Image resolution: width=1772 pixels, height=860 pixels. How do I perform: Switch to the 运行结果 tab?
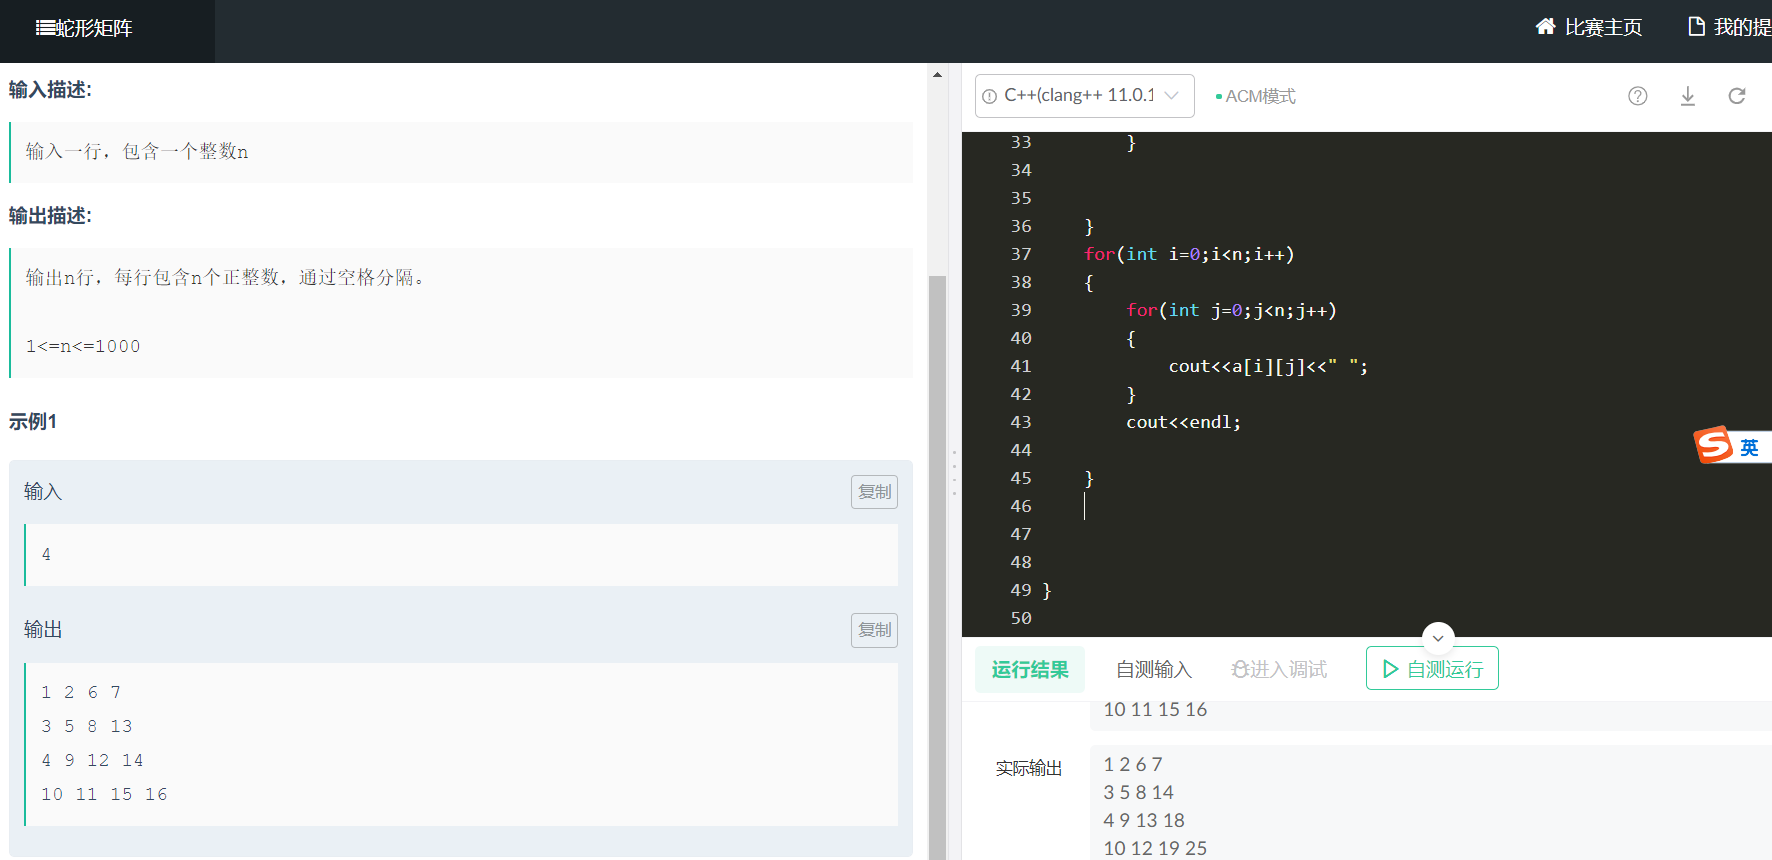click(1030, 670)
